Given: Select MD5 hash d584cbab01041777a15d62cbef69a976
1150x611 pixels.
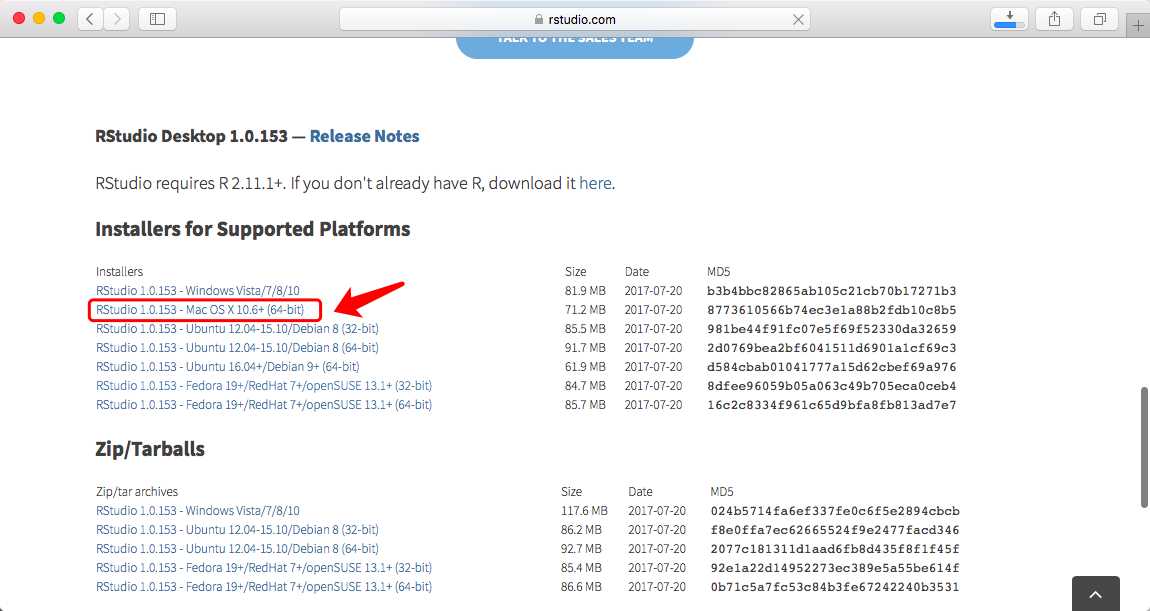Looking at the screenshot, I should (x=832, y=367).
